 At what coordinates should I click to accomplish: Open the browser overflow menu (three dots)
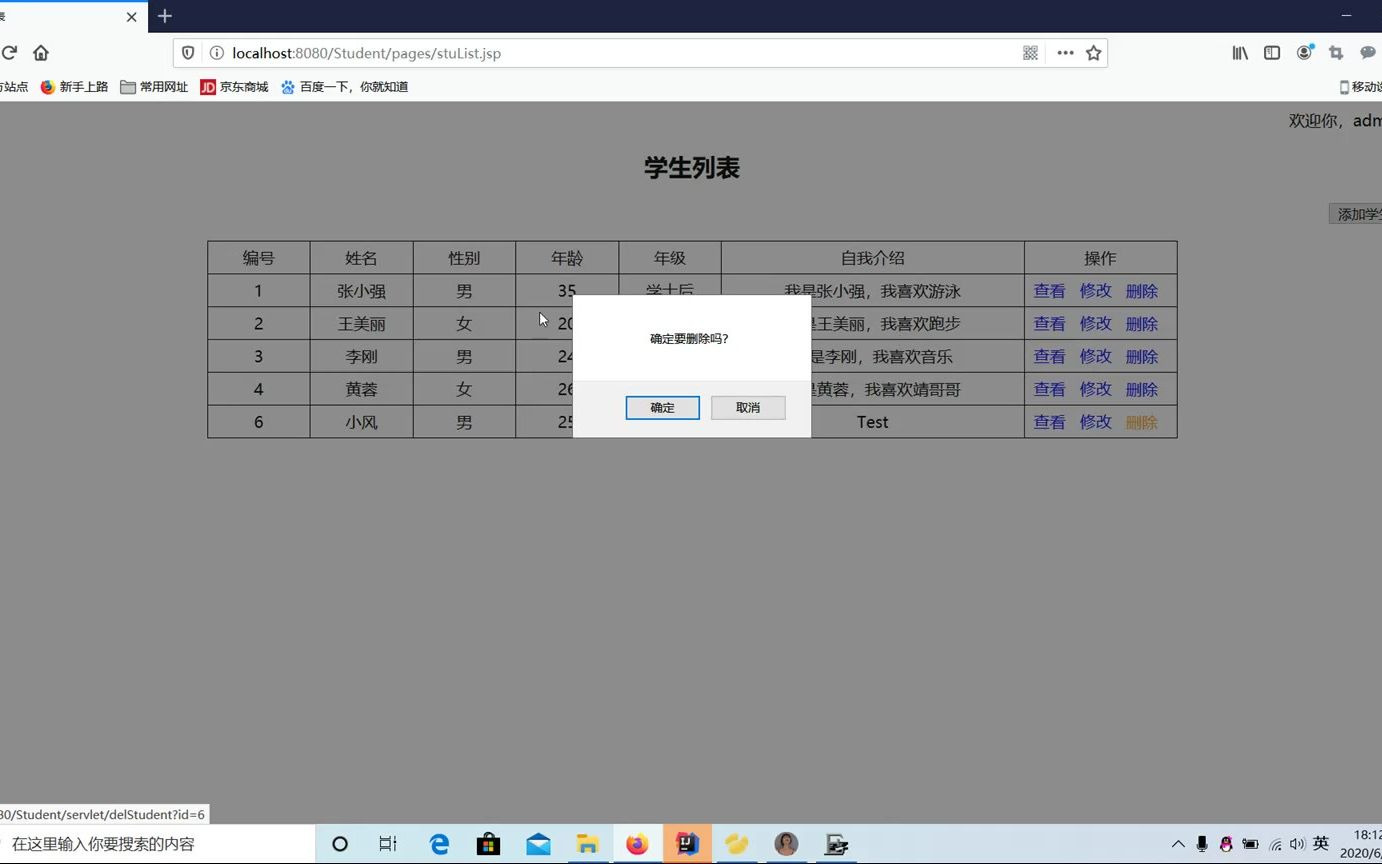1064,53
